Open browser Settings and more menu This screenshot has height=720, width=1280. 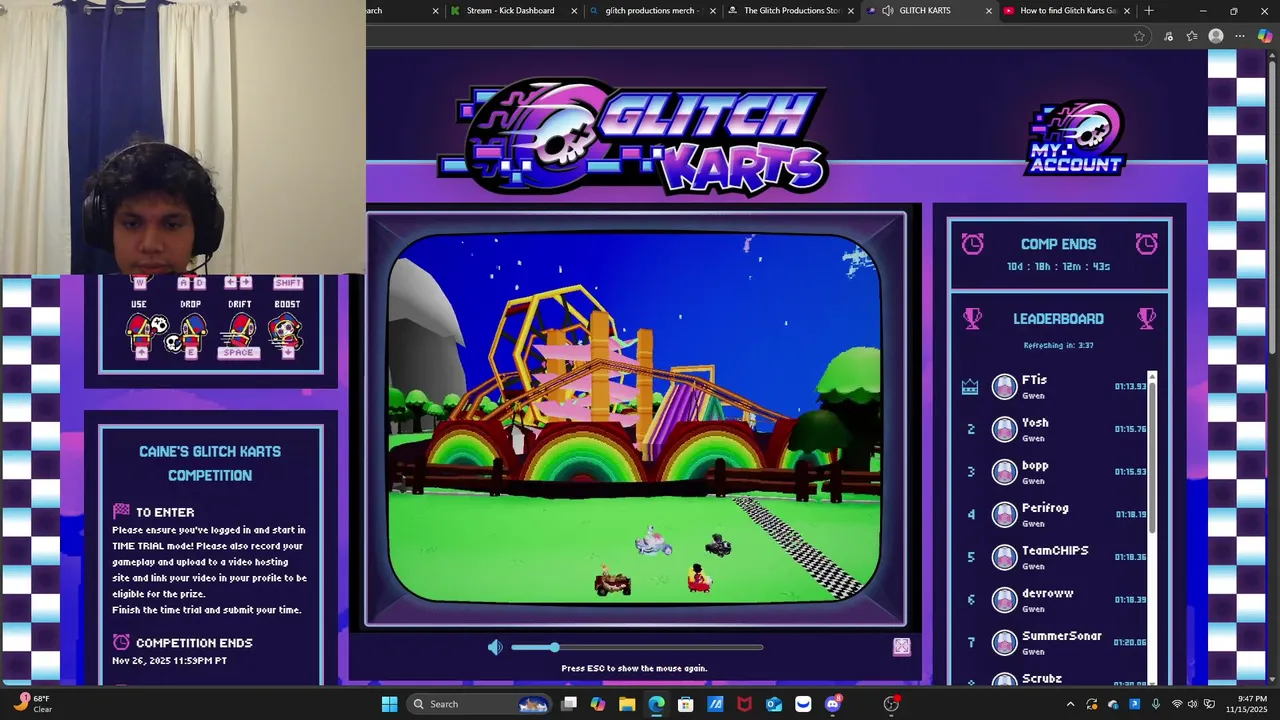1240,36
